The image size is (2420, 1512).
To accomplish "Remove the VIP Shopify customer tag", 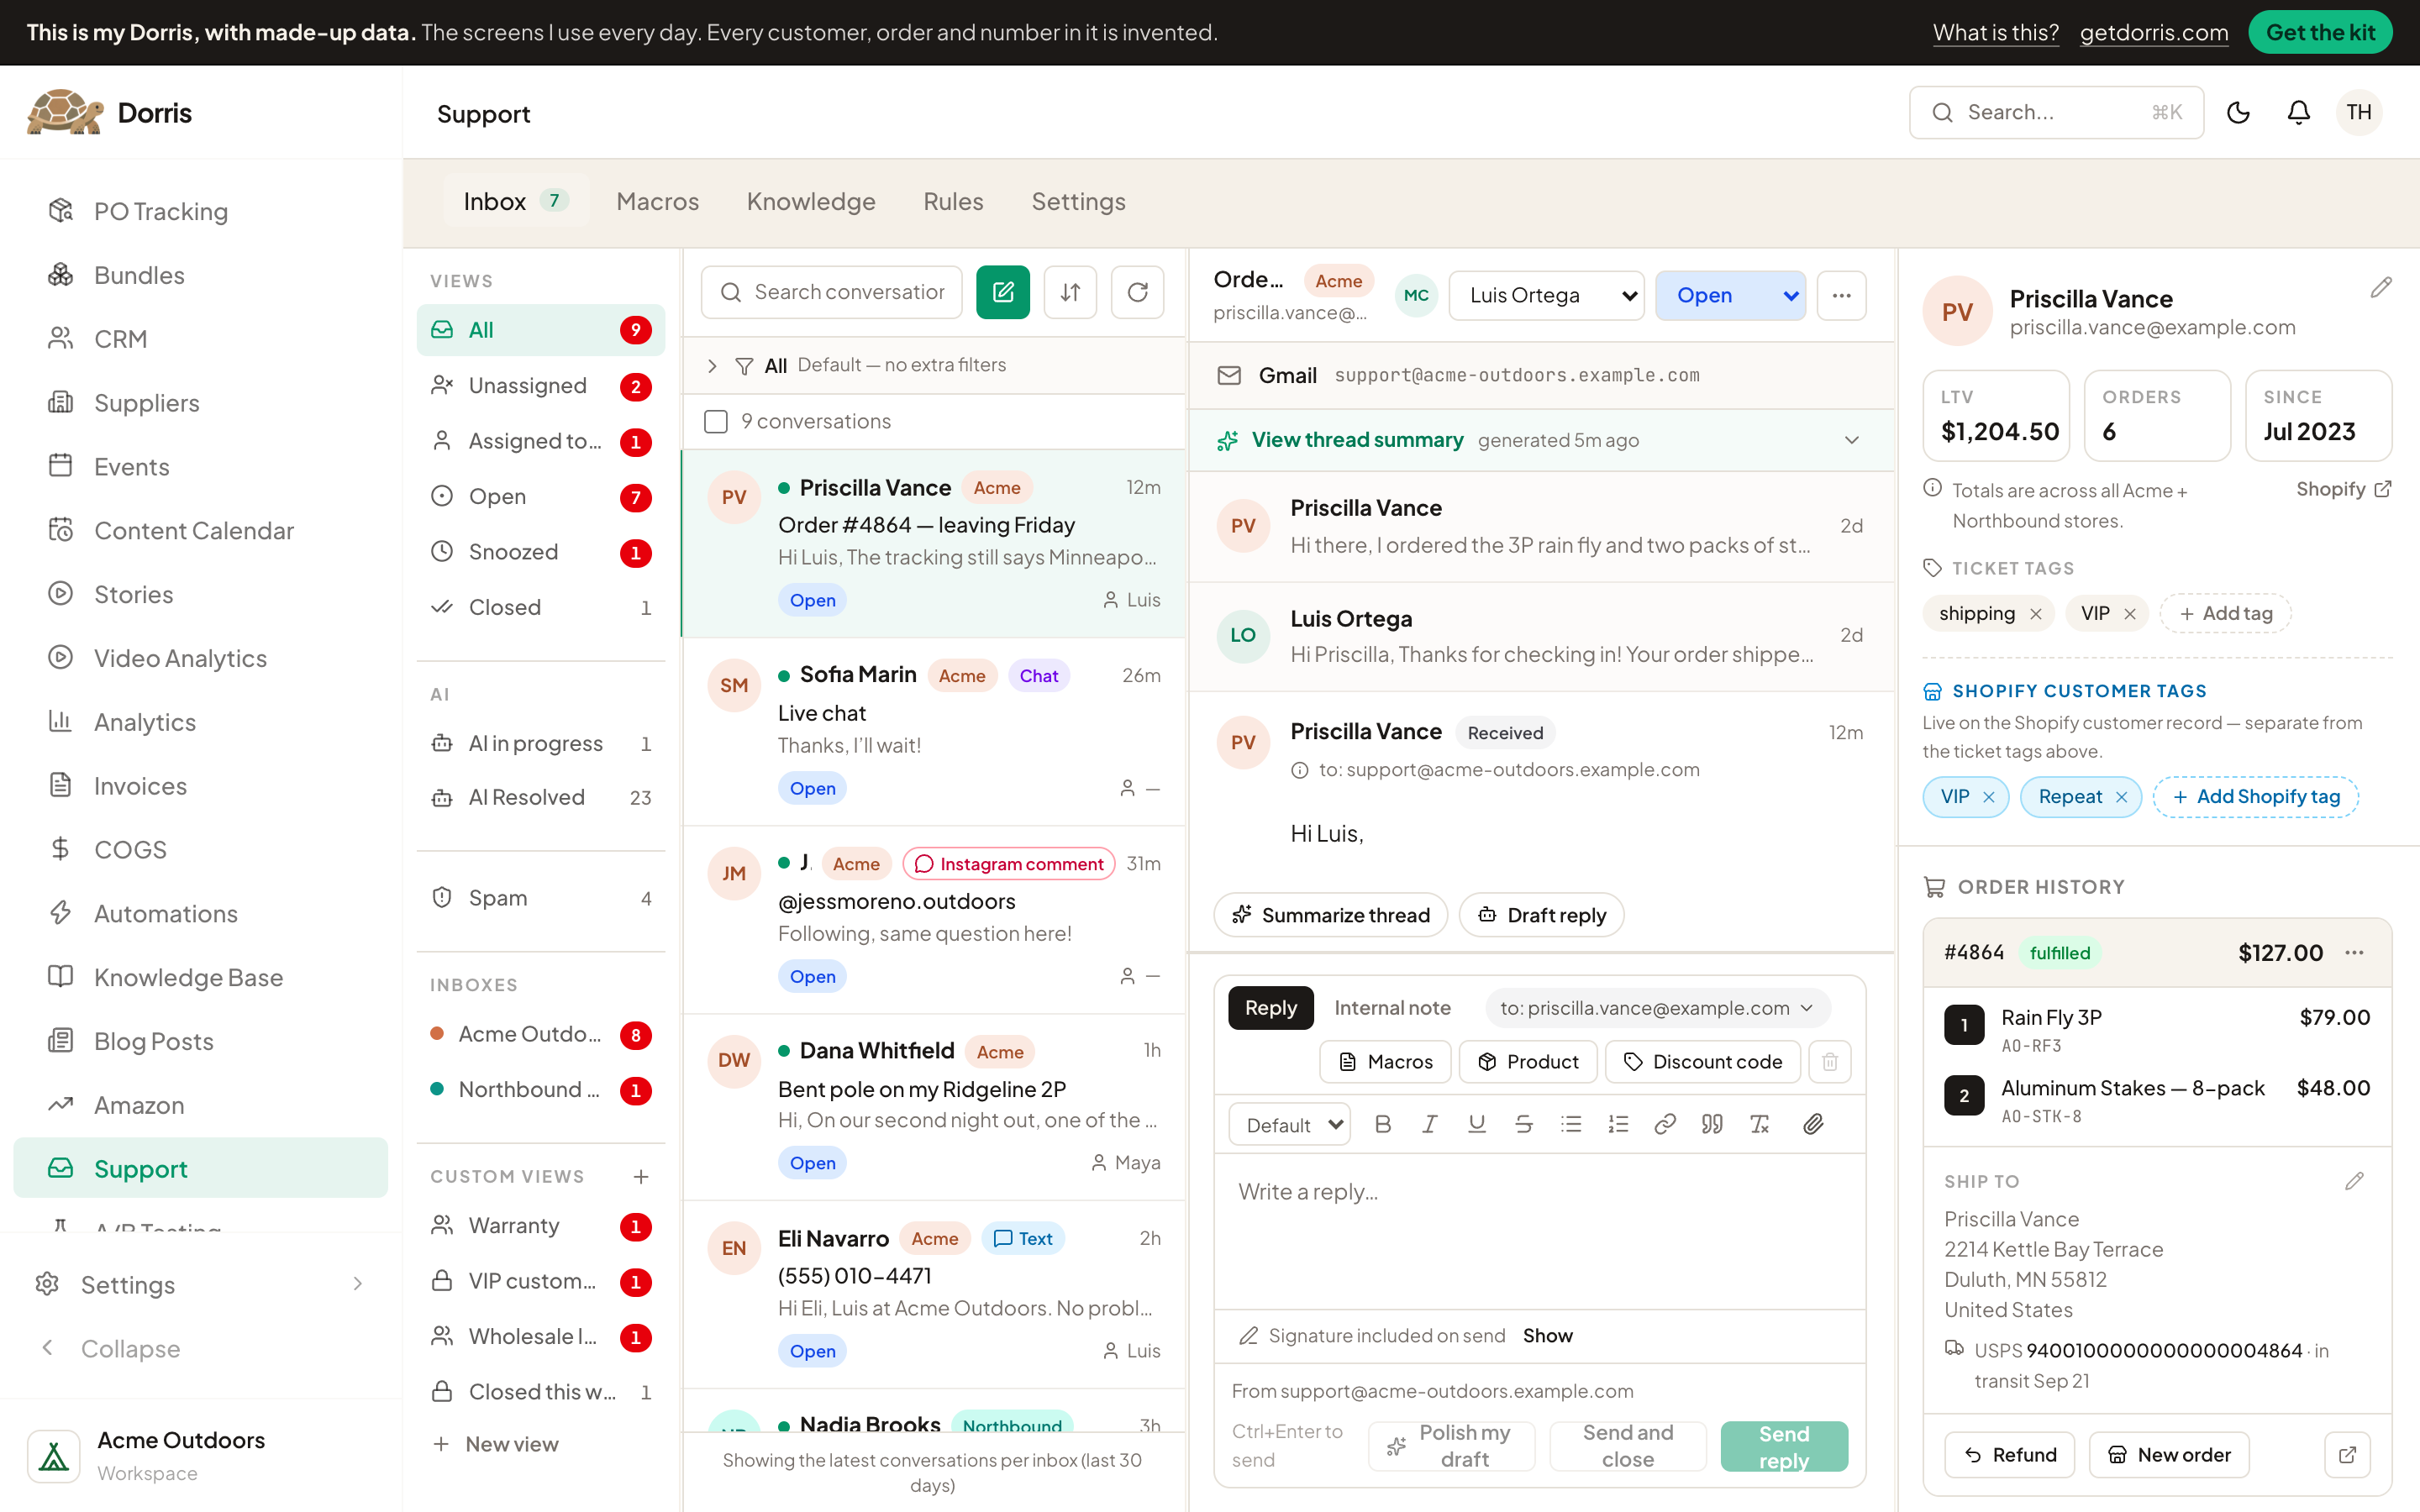I will click(x=1989, y=796).
